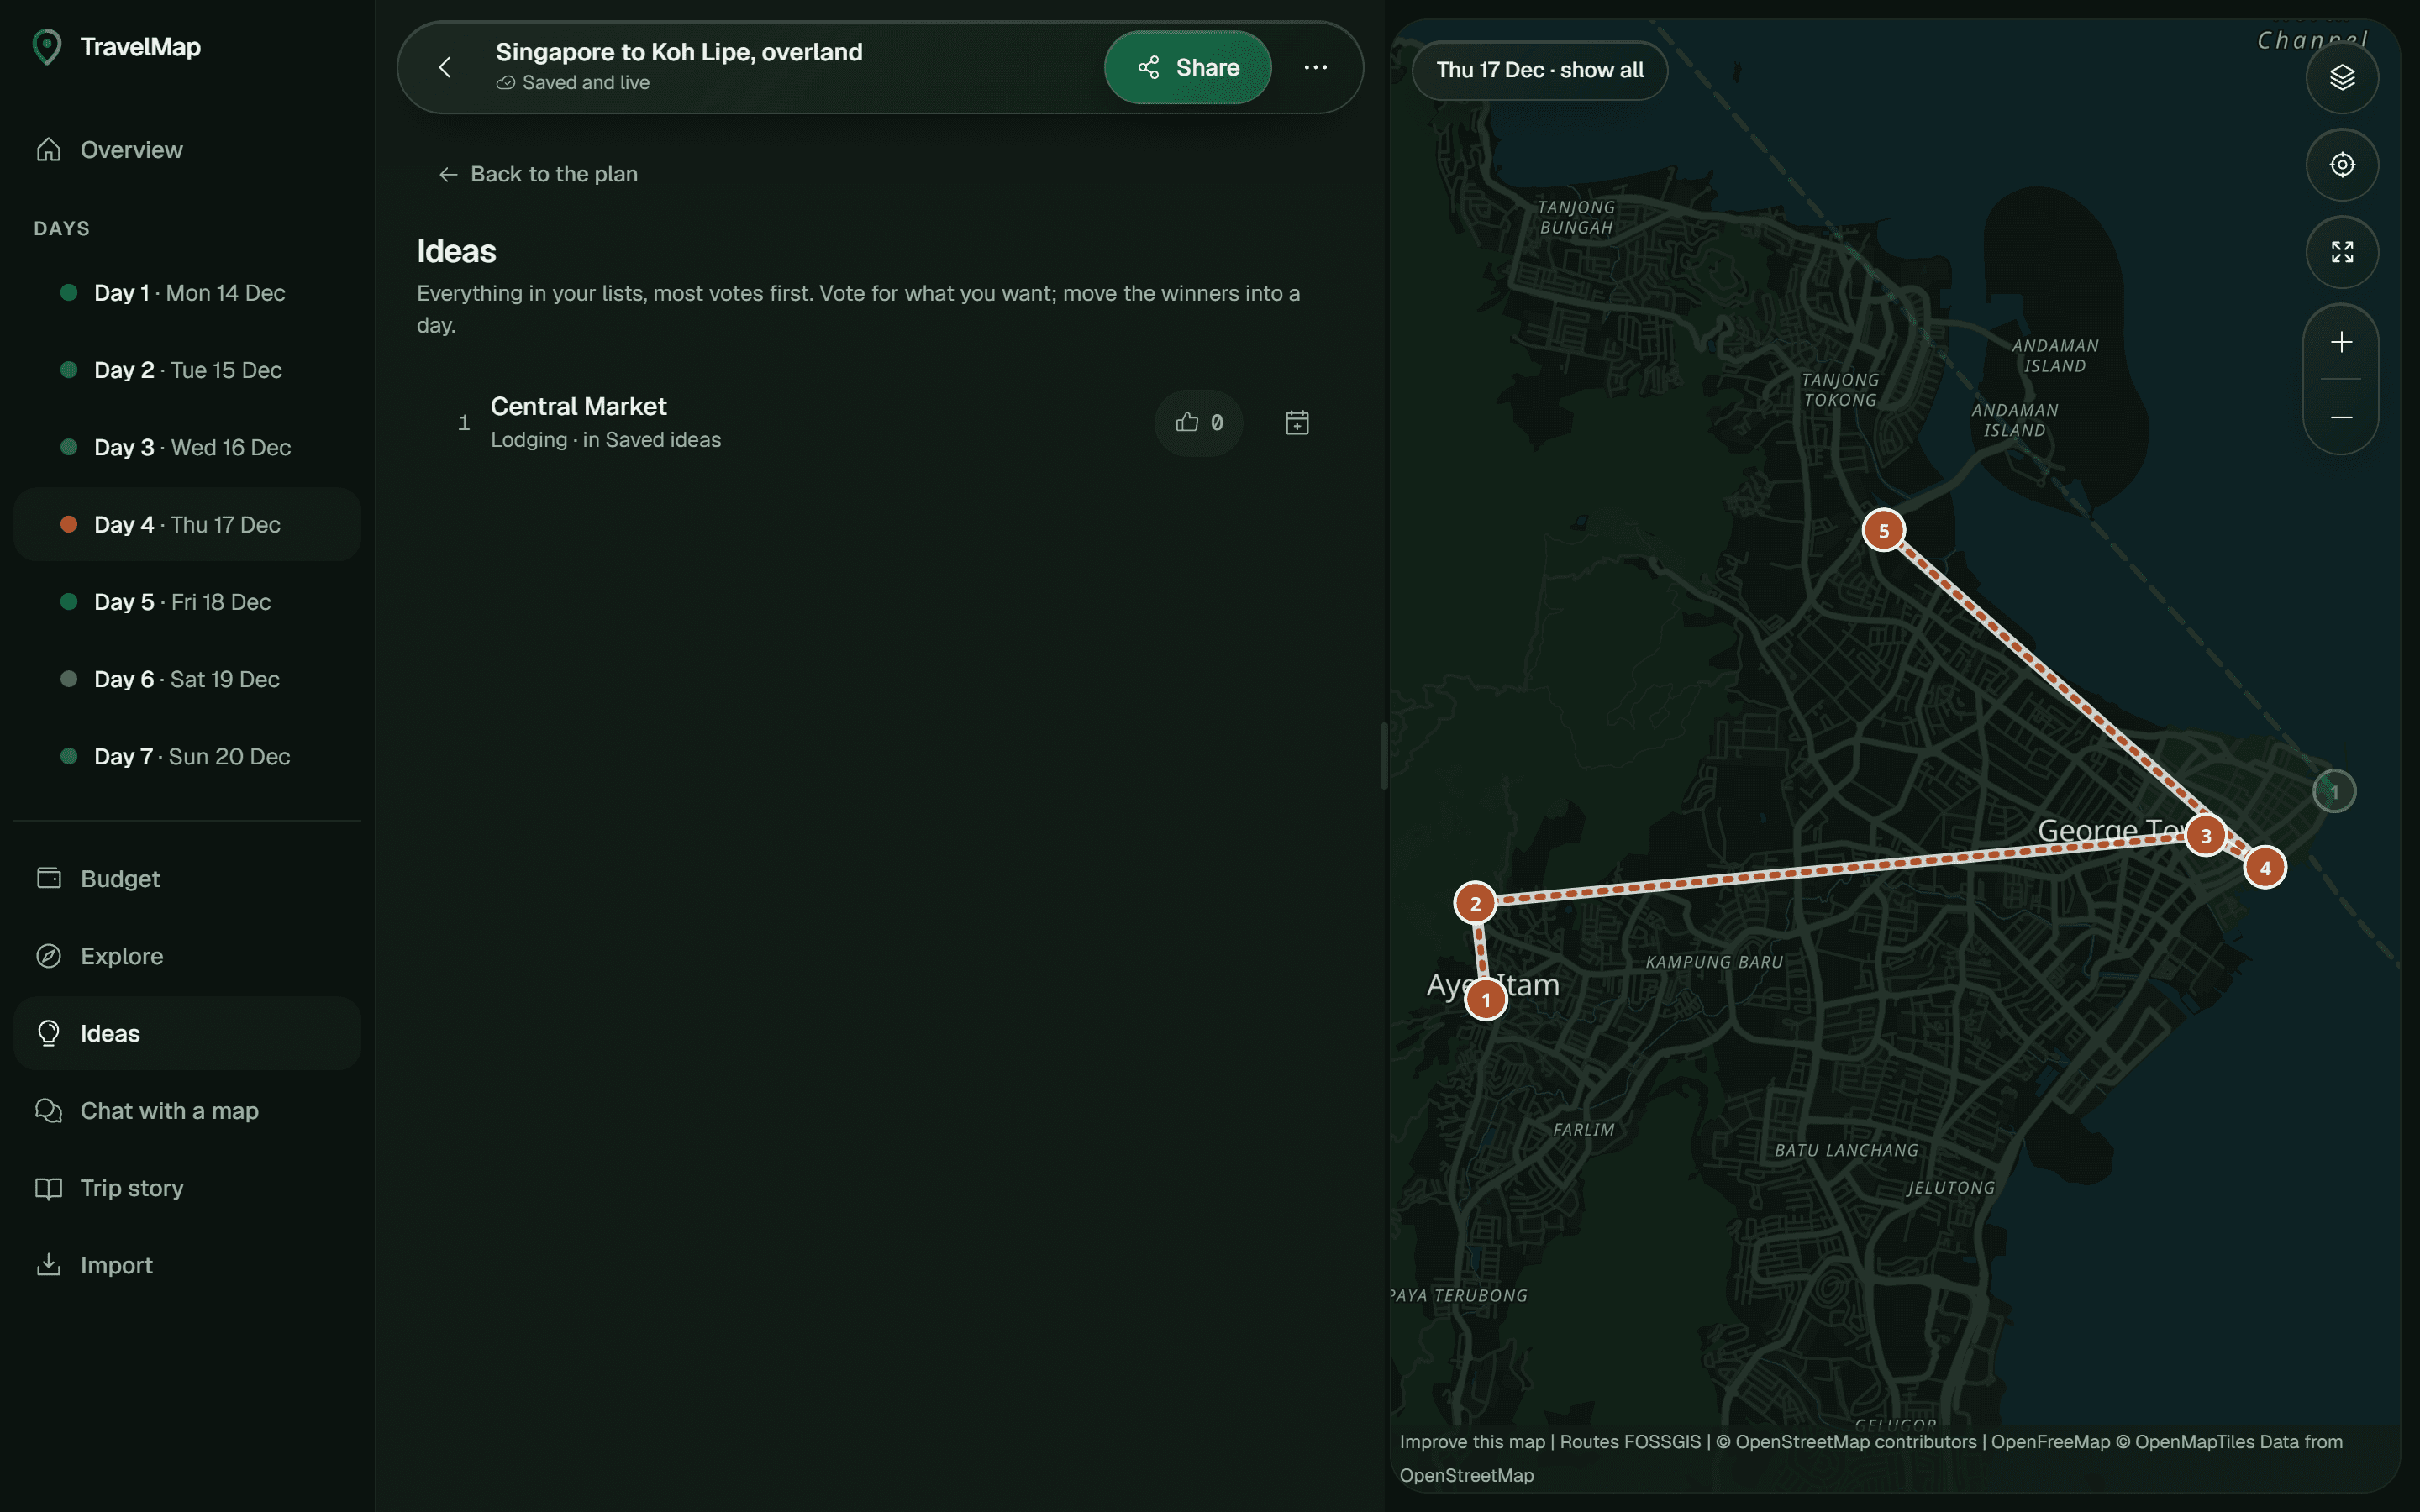The height and width of the screenshot is (1512, 2420).
Task: Recenter map with the locate icon
Action: click(2342, 164)
